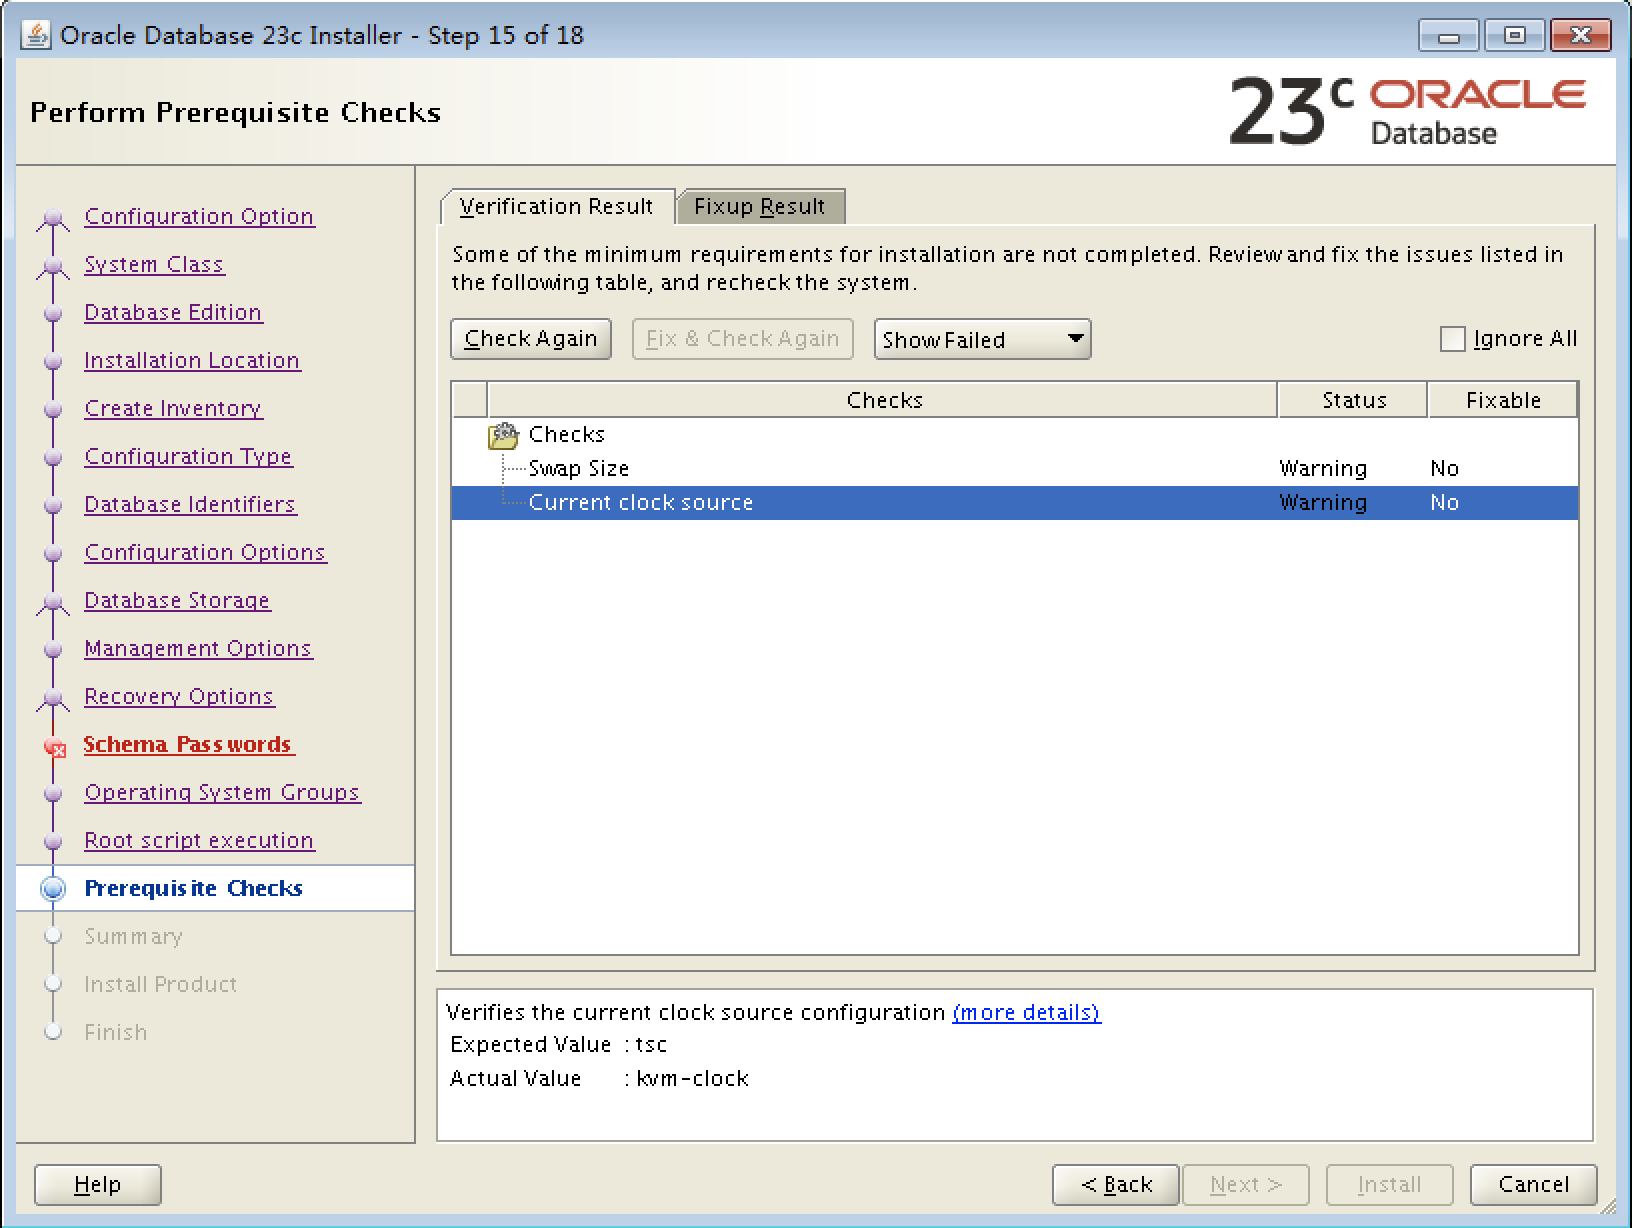The width and height of the screenshot is (1632, 1228).
Task: Click the Status column header
Action: pyautogui.click(x=1353, y=400)
